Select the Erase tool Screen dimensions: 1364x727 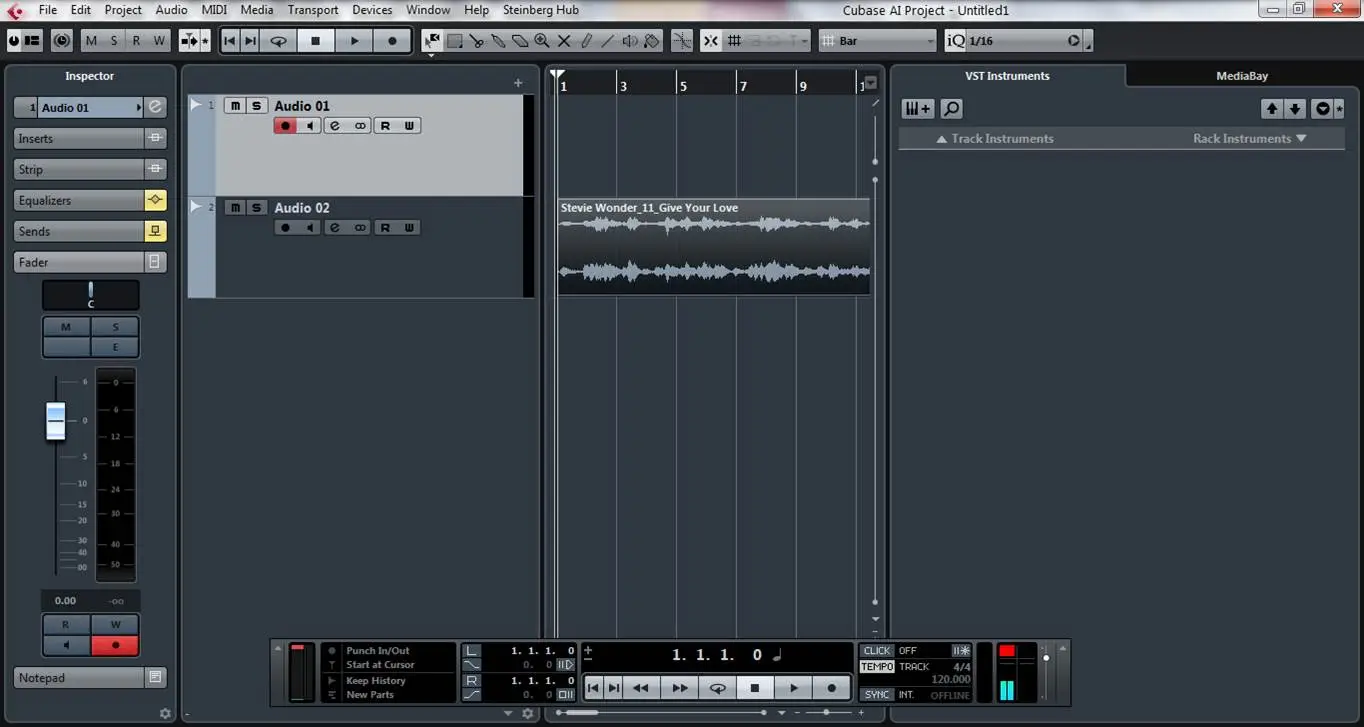click(x=520, y=41)
